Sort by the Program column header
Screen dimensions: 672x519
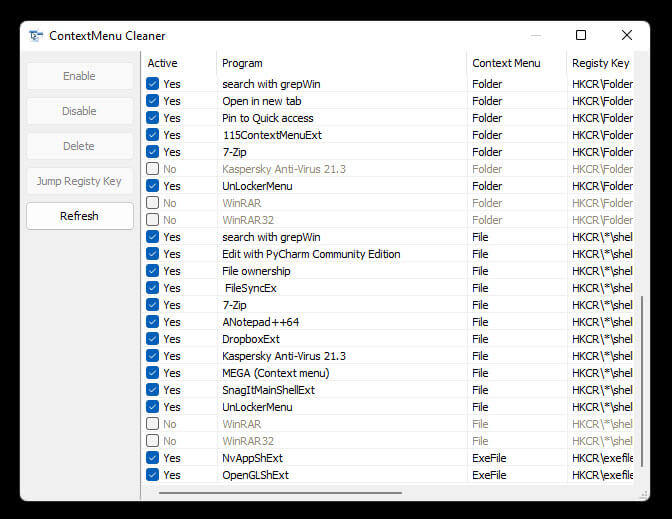[342, 63]
